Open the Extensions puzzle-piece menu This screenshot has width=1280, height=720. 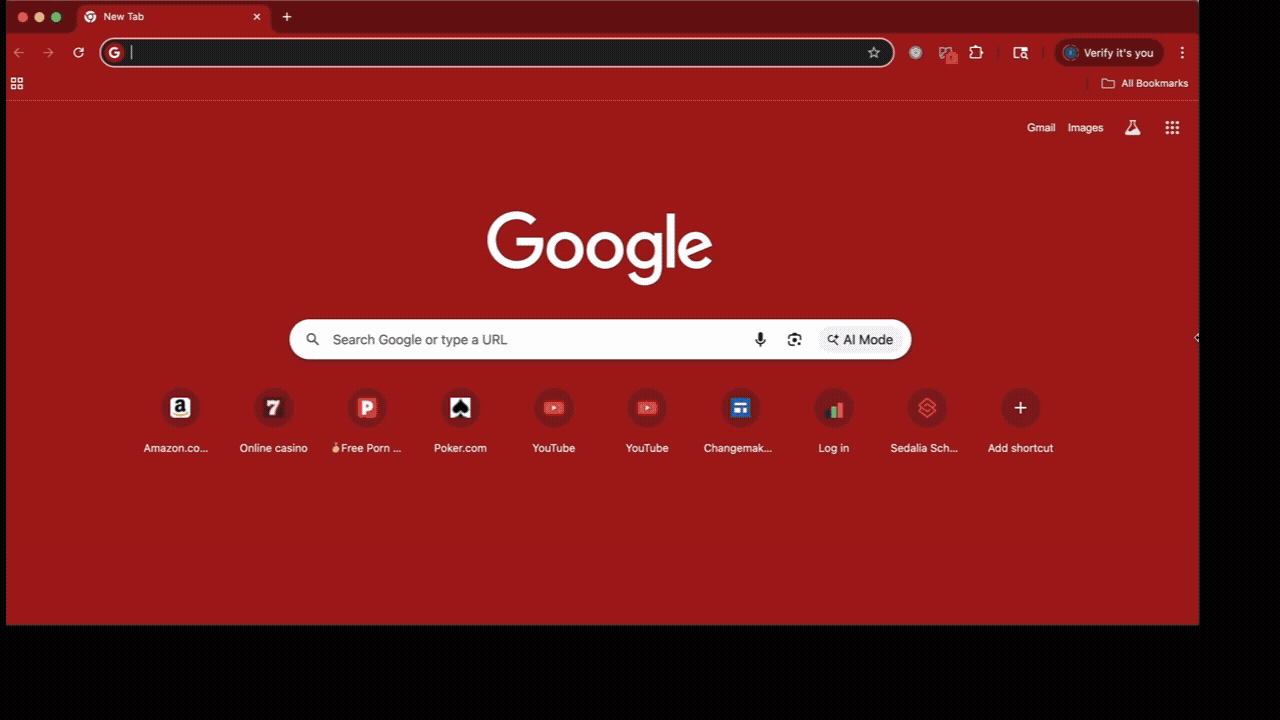(x=977, y=53)
